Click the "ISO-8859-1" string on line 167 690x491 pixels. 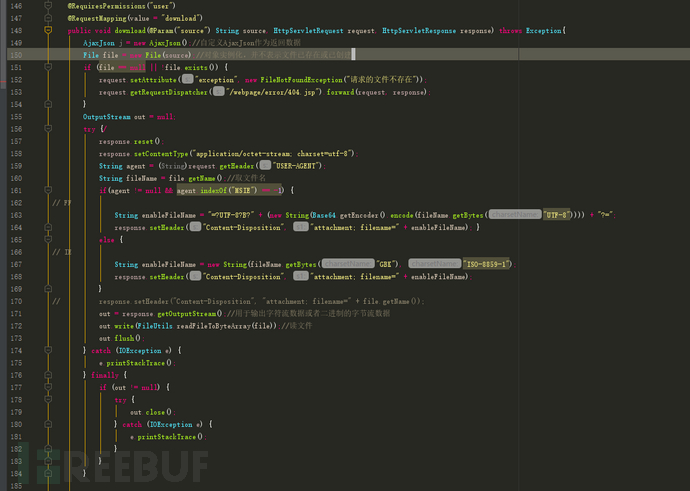point(486,264)
